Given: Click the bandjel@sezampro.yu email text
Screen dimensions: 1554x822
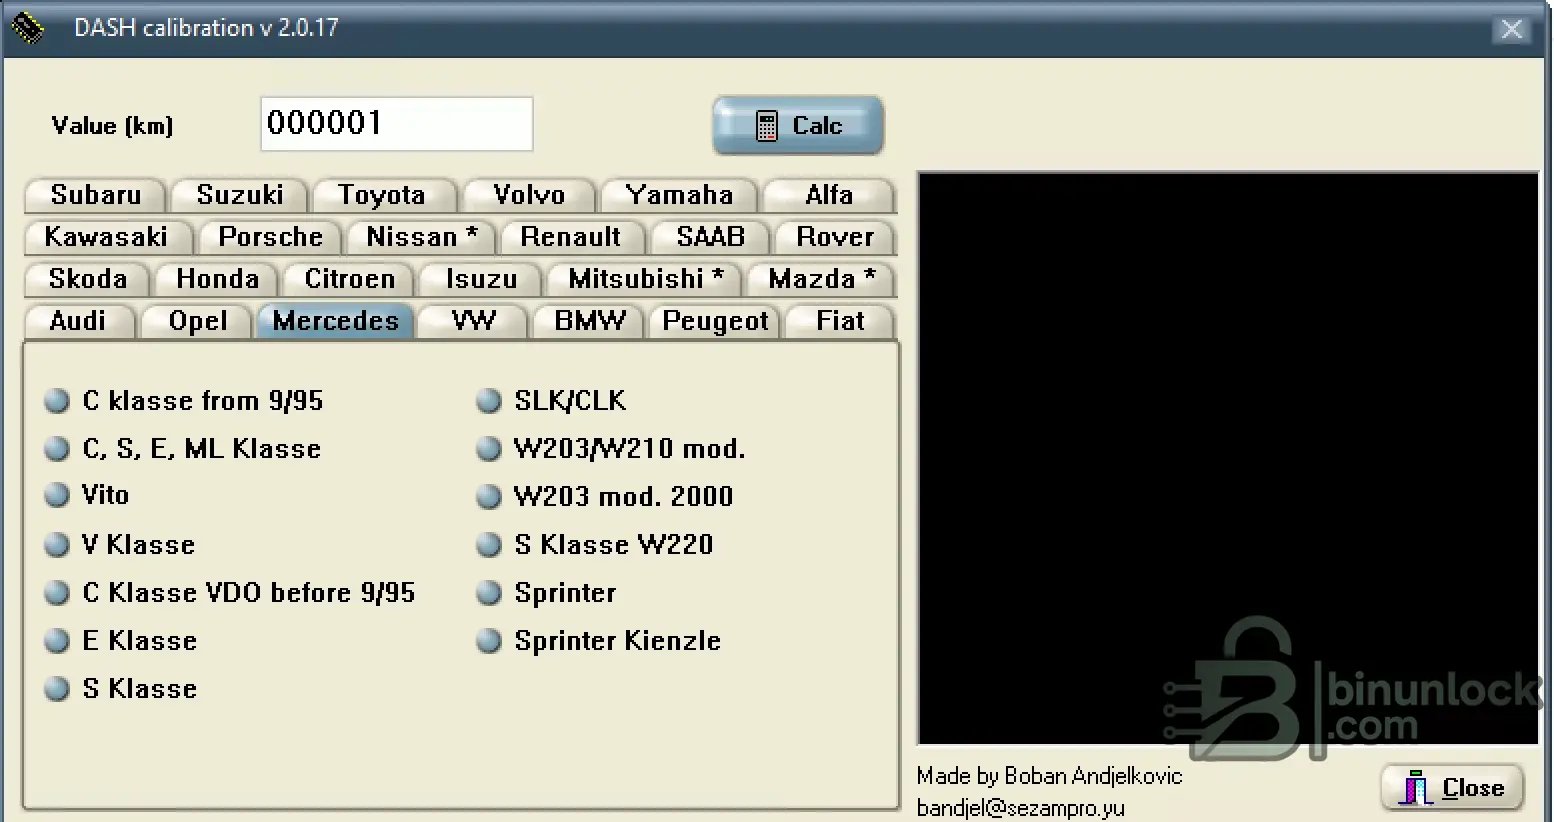Looking at the screenshot, I should pyautogui.click(x=1021, y=808).
